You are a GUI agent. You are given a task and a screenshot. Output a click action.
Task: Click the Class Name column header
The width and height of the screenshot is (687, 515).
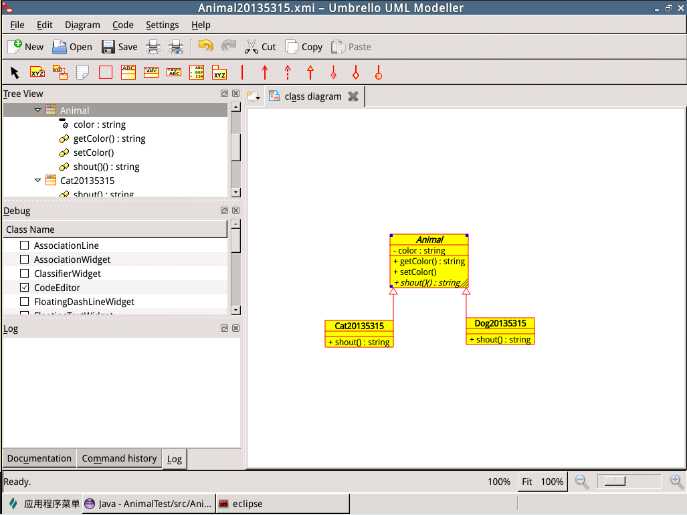[x=115, y=229]
